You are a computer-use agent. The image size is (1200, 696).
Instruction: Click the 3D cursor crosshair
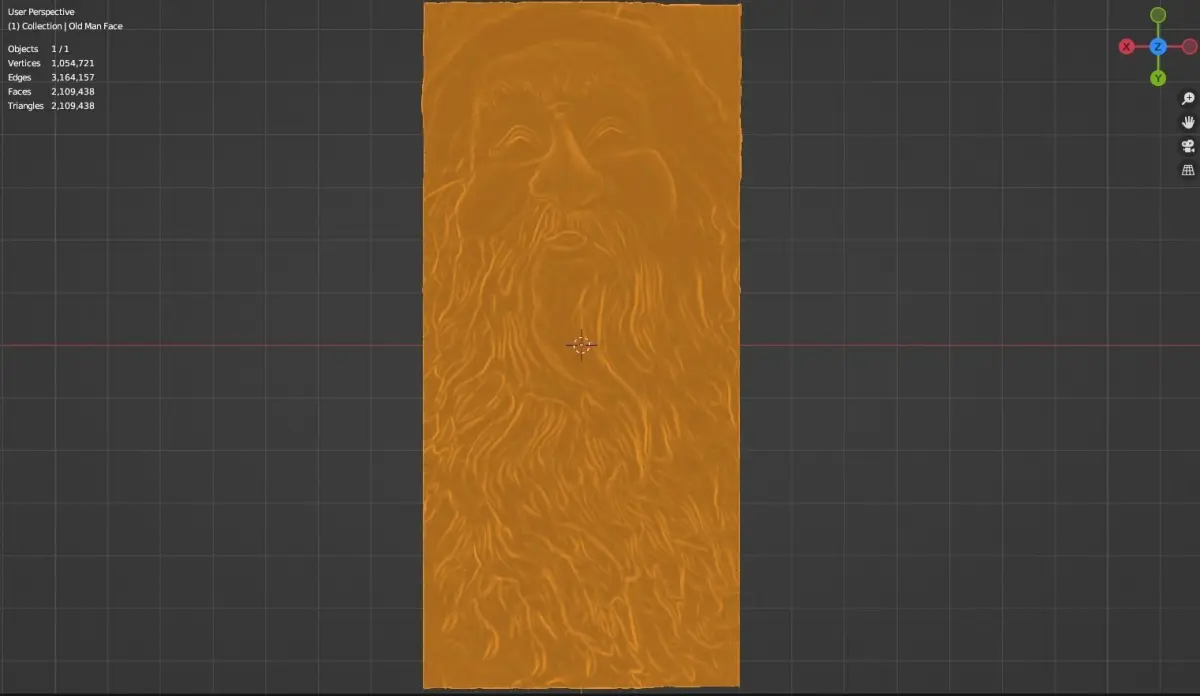(581, 345)
